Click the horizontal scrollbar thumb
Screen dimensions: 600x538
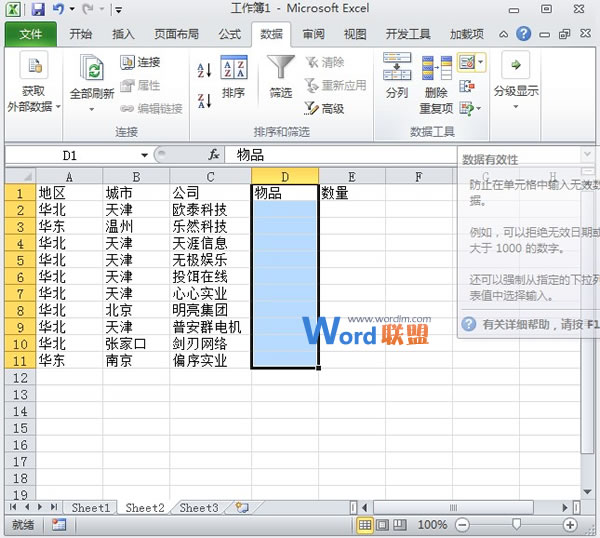click(x=453, y=508)
